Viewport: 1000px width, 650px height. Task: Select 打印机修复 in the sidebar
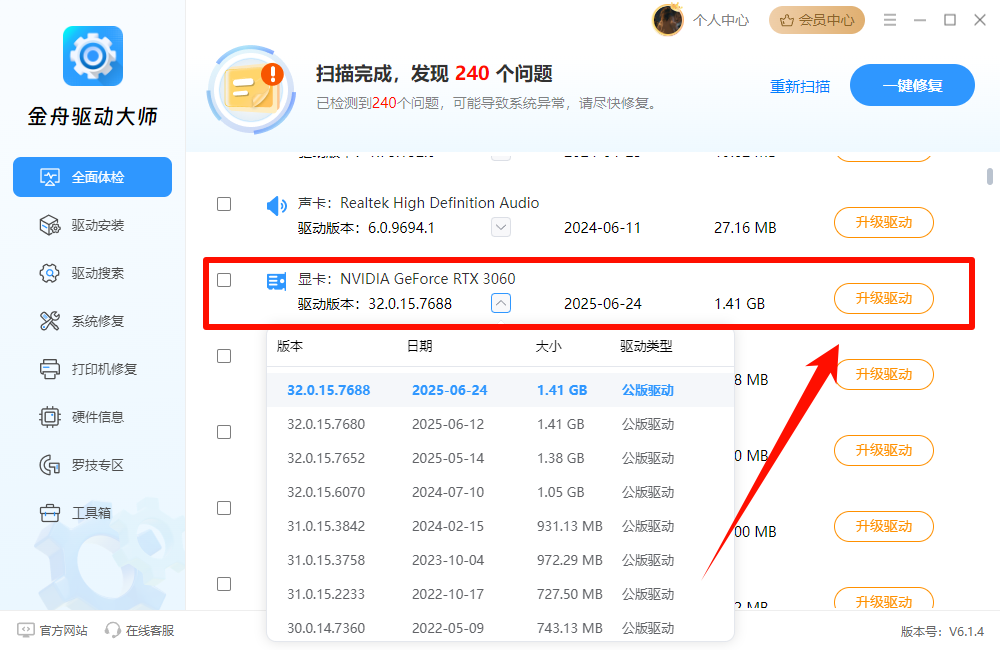coord(92,369)
